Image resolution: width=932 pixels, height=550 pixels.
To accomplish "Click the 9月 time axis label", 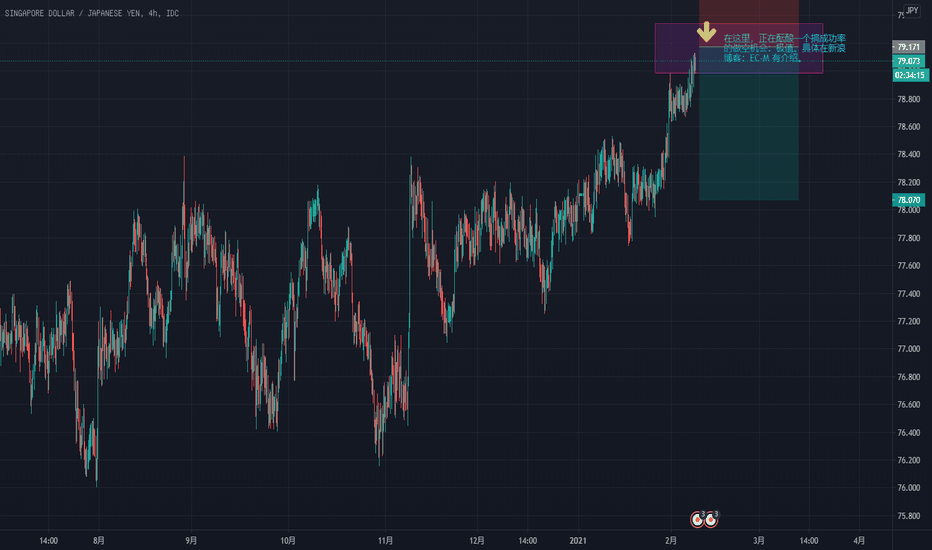I will [191, 540].
